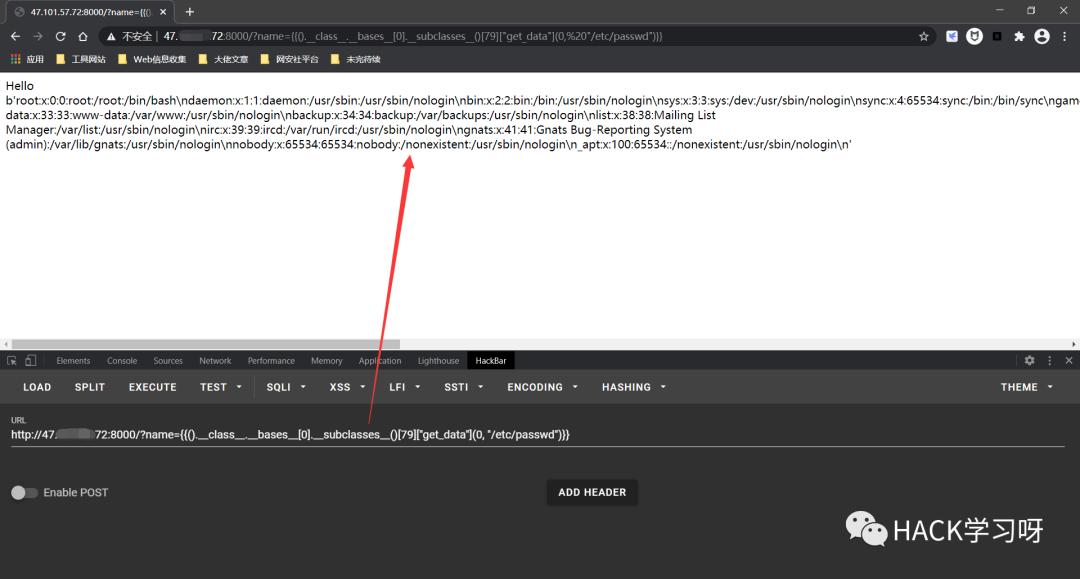Select the HackBar tab

(x=490, y=361)
